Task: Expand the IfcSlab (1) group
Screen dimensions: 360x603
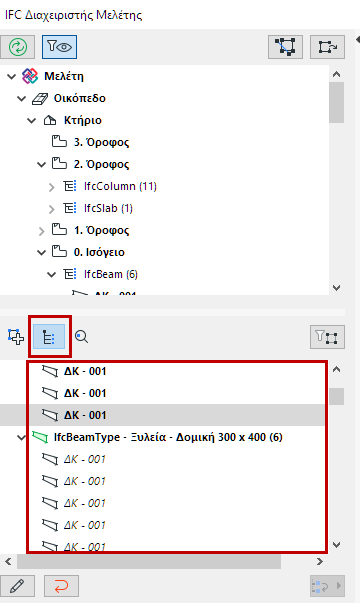Action: (52, 209)
